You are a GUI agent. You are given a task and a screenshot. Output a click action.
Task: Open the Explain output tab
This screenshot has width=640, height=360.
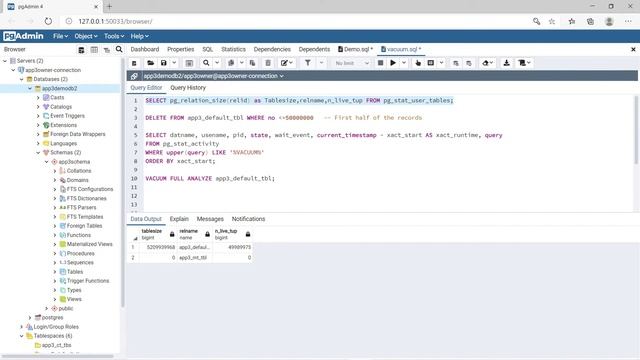pos(179,219)
